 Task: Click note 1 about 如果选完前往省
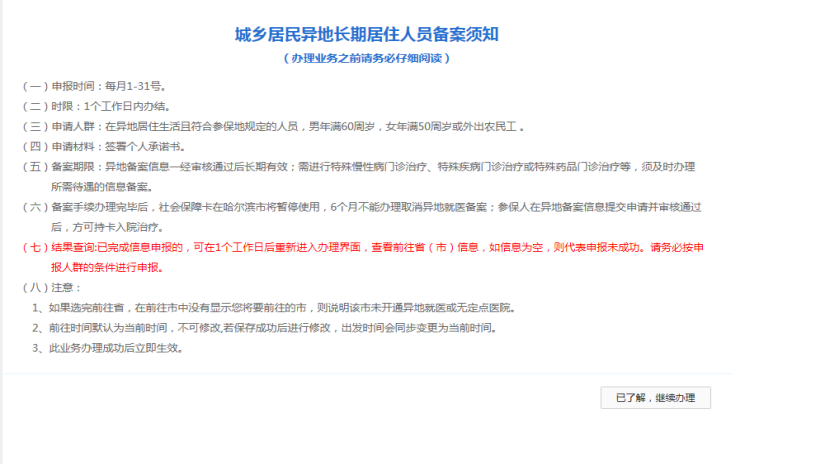pos(274,308)
